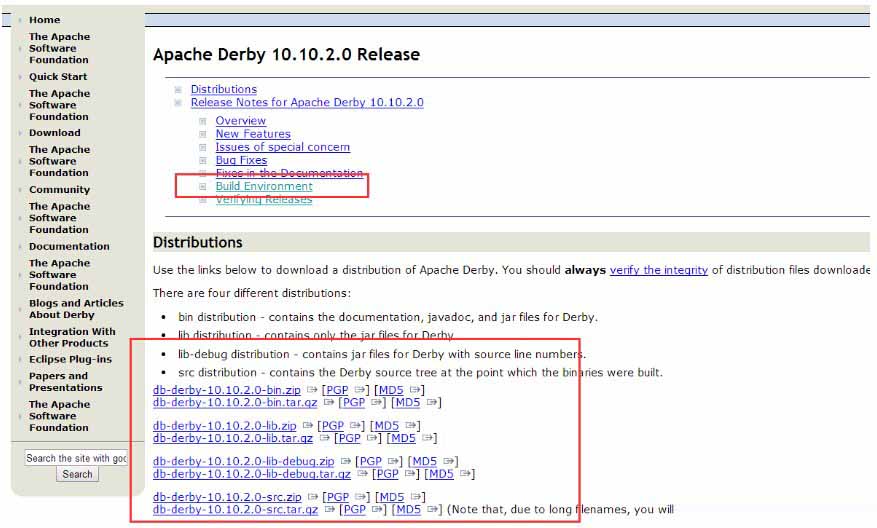Click the page icon beside New Features
This screenshot has width=877, height=528.
click(203, 134)
